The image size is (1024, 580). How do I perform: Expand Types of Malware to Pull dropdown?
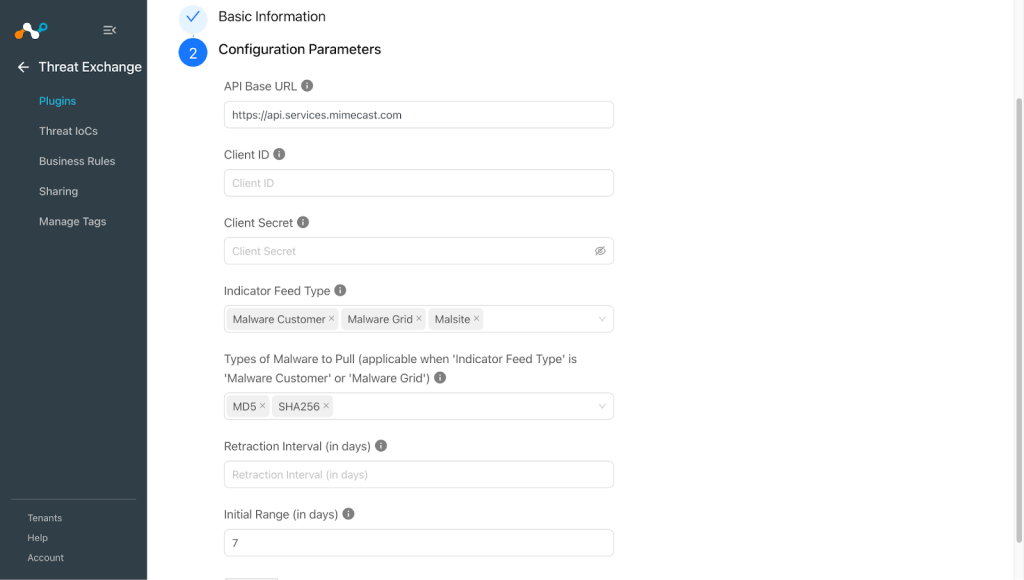(x=602, y=406)
